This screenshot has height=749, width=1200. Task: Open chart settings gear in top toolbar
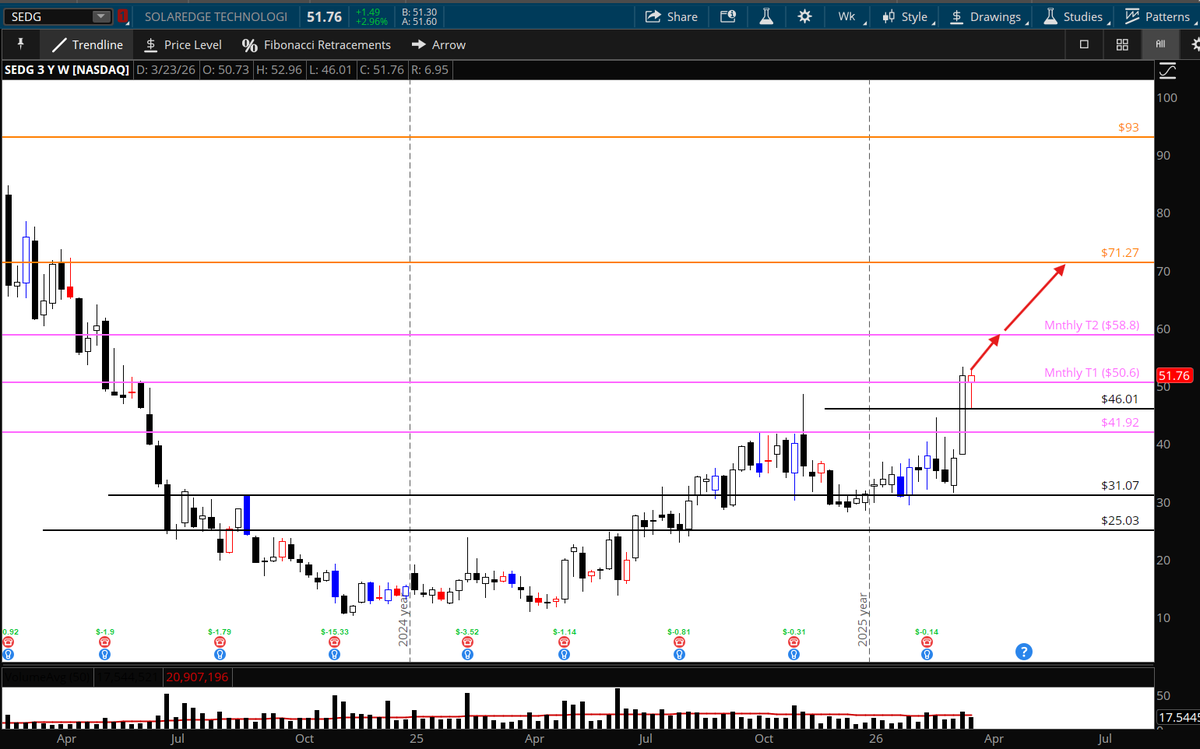coord(805,17)
